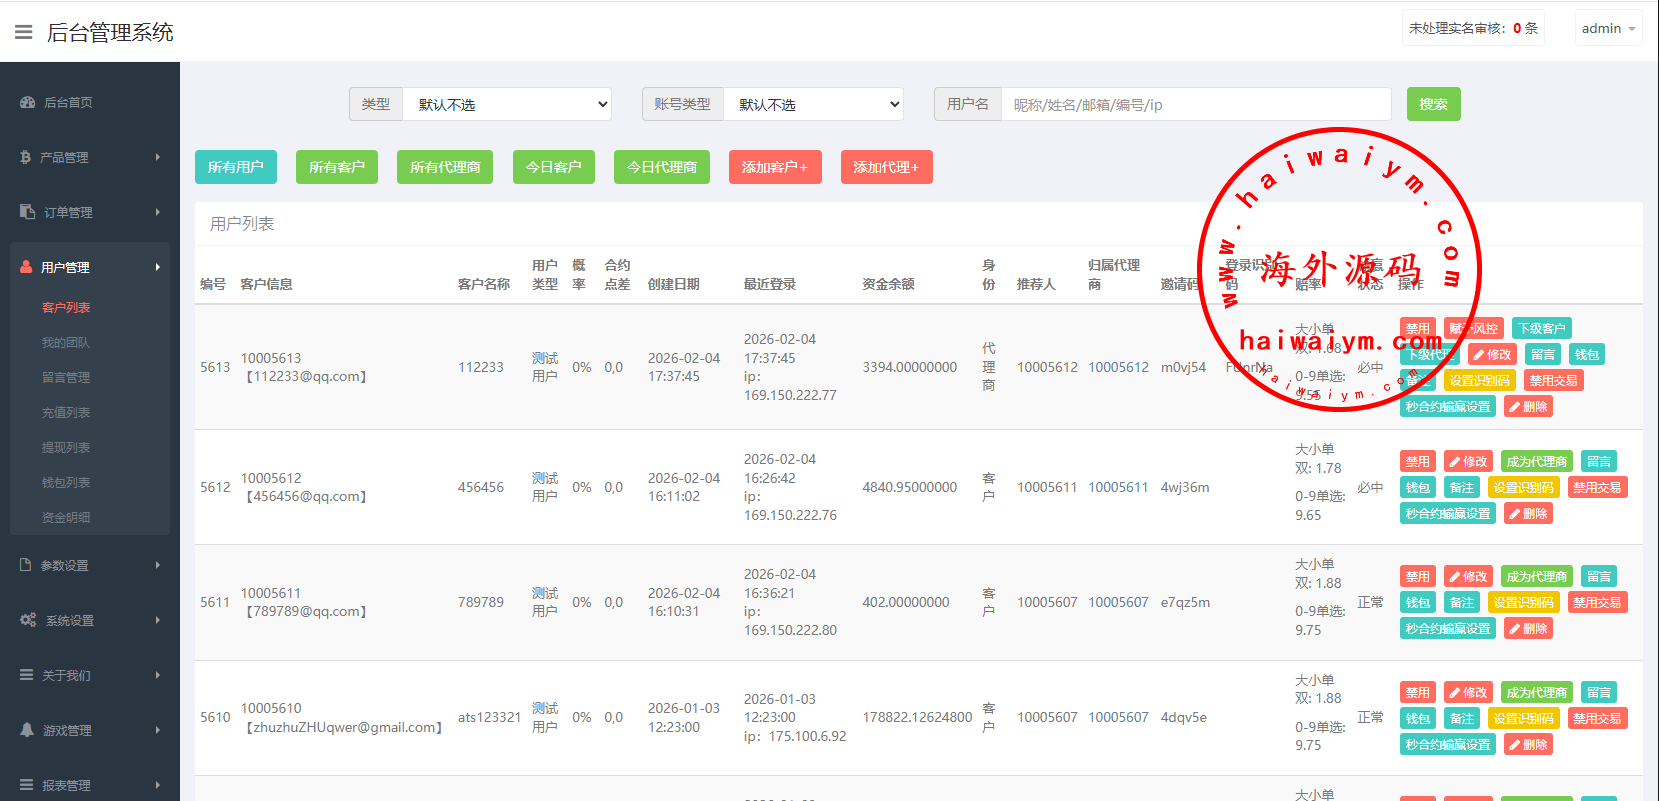
Task: Click the file icon for 参数设置
Action: click(x=26, y=565)
